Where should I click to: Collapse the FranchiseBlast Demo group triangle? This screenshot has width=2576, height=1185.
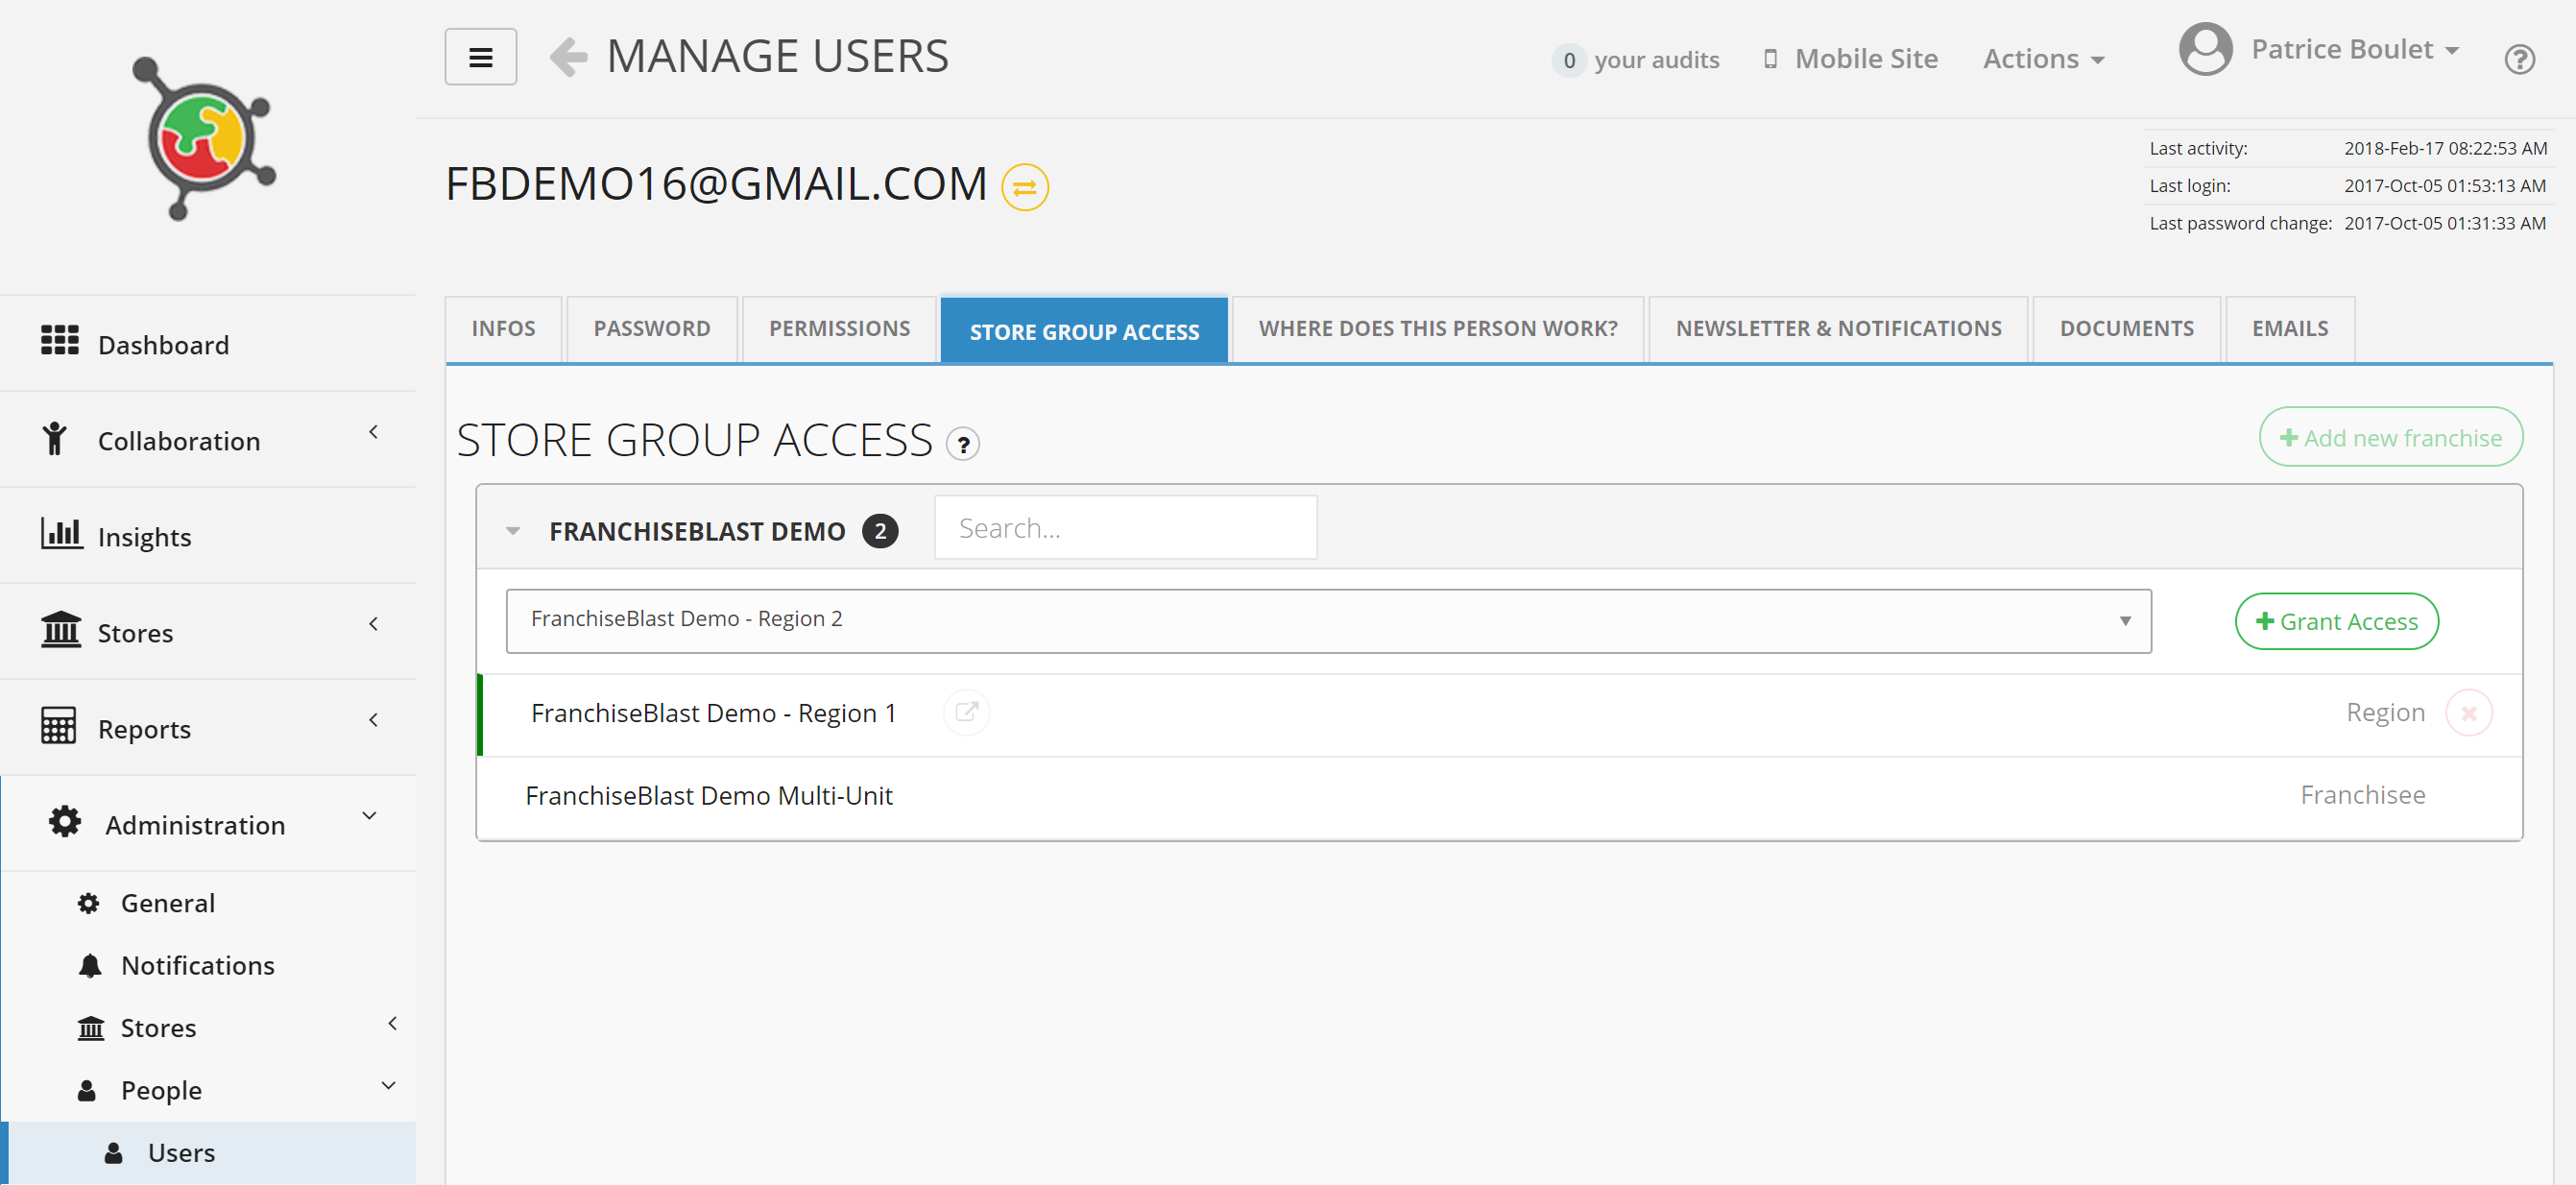click(513, 531)
